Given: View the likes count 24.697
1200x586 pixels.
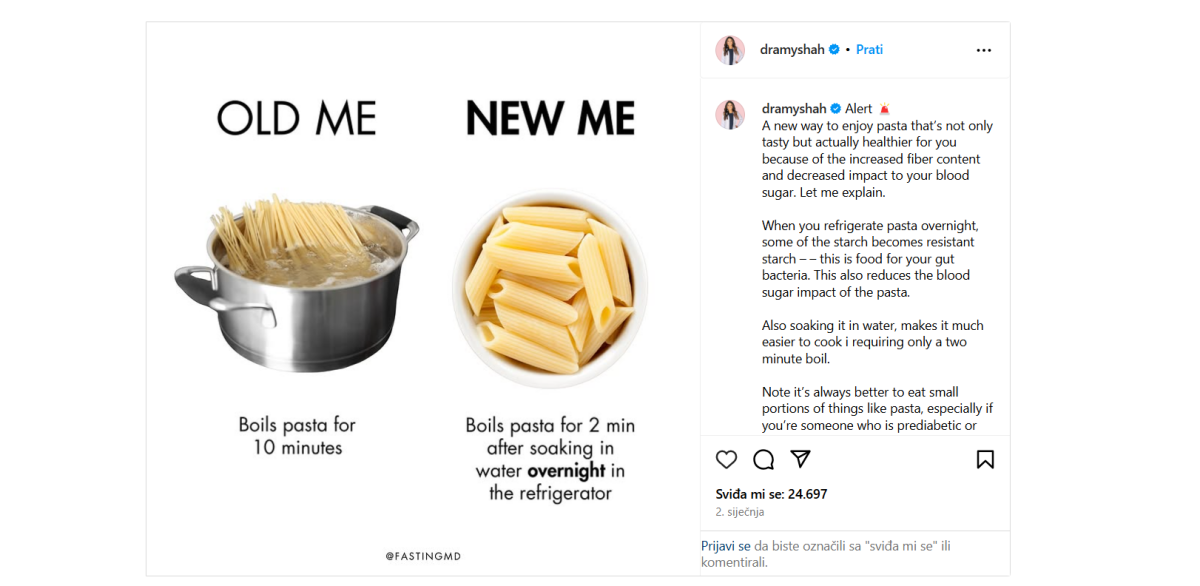Looking at the screenshot, I should point(771,494).
